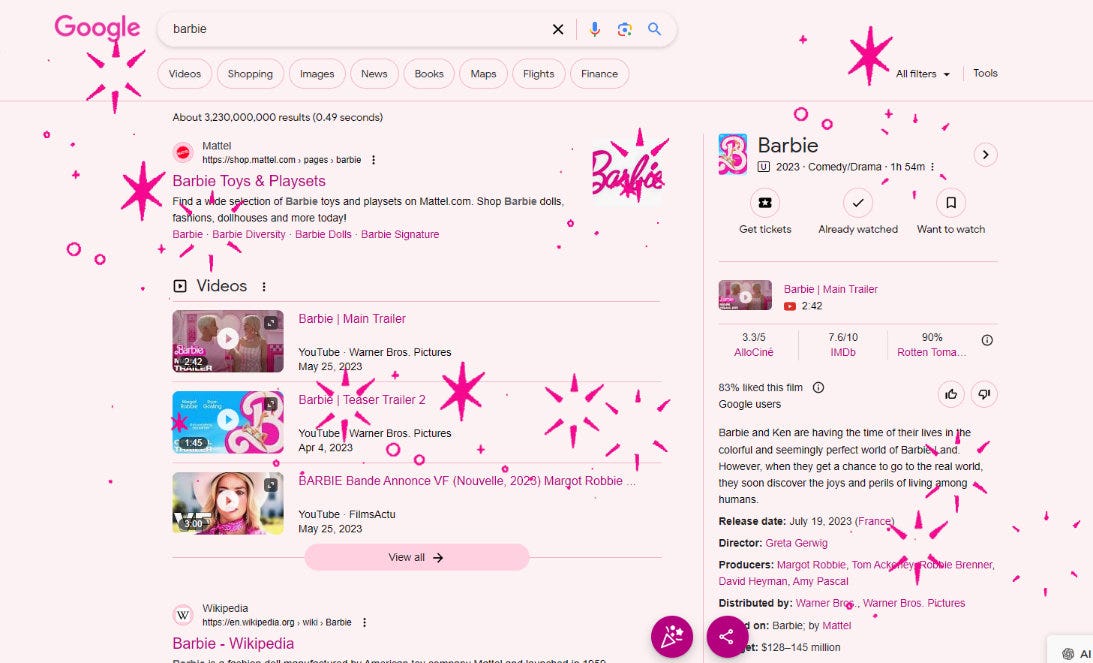Open the Greta Gerwig director link
This screenshot has width=1093, height=663.
[796, 543]
